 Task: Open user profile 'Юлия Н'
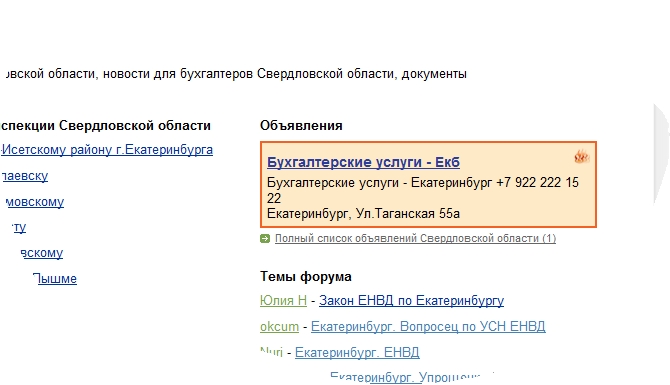pos(283,301)
